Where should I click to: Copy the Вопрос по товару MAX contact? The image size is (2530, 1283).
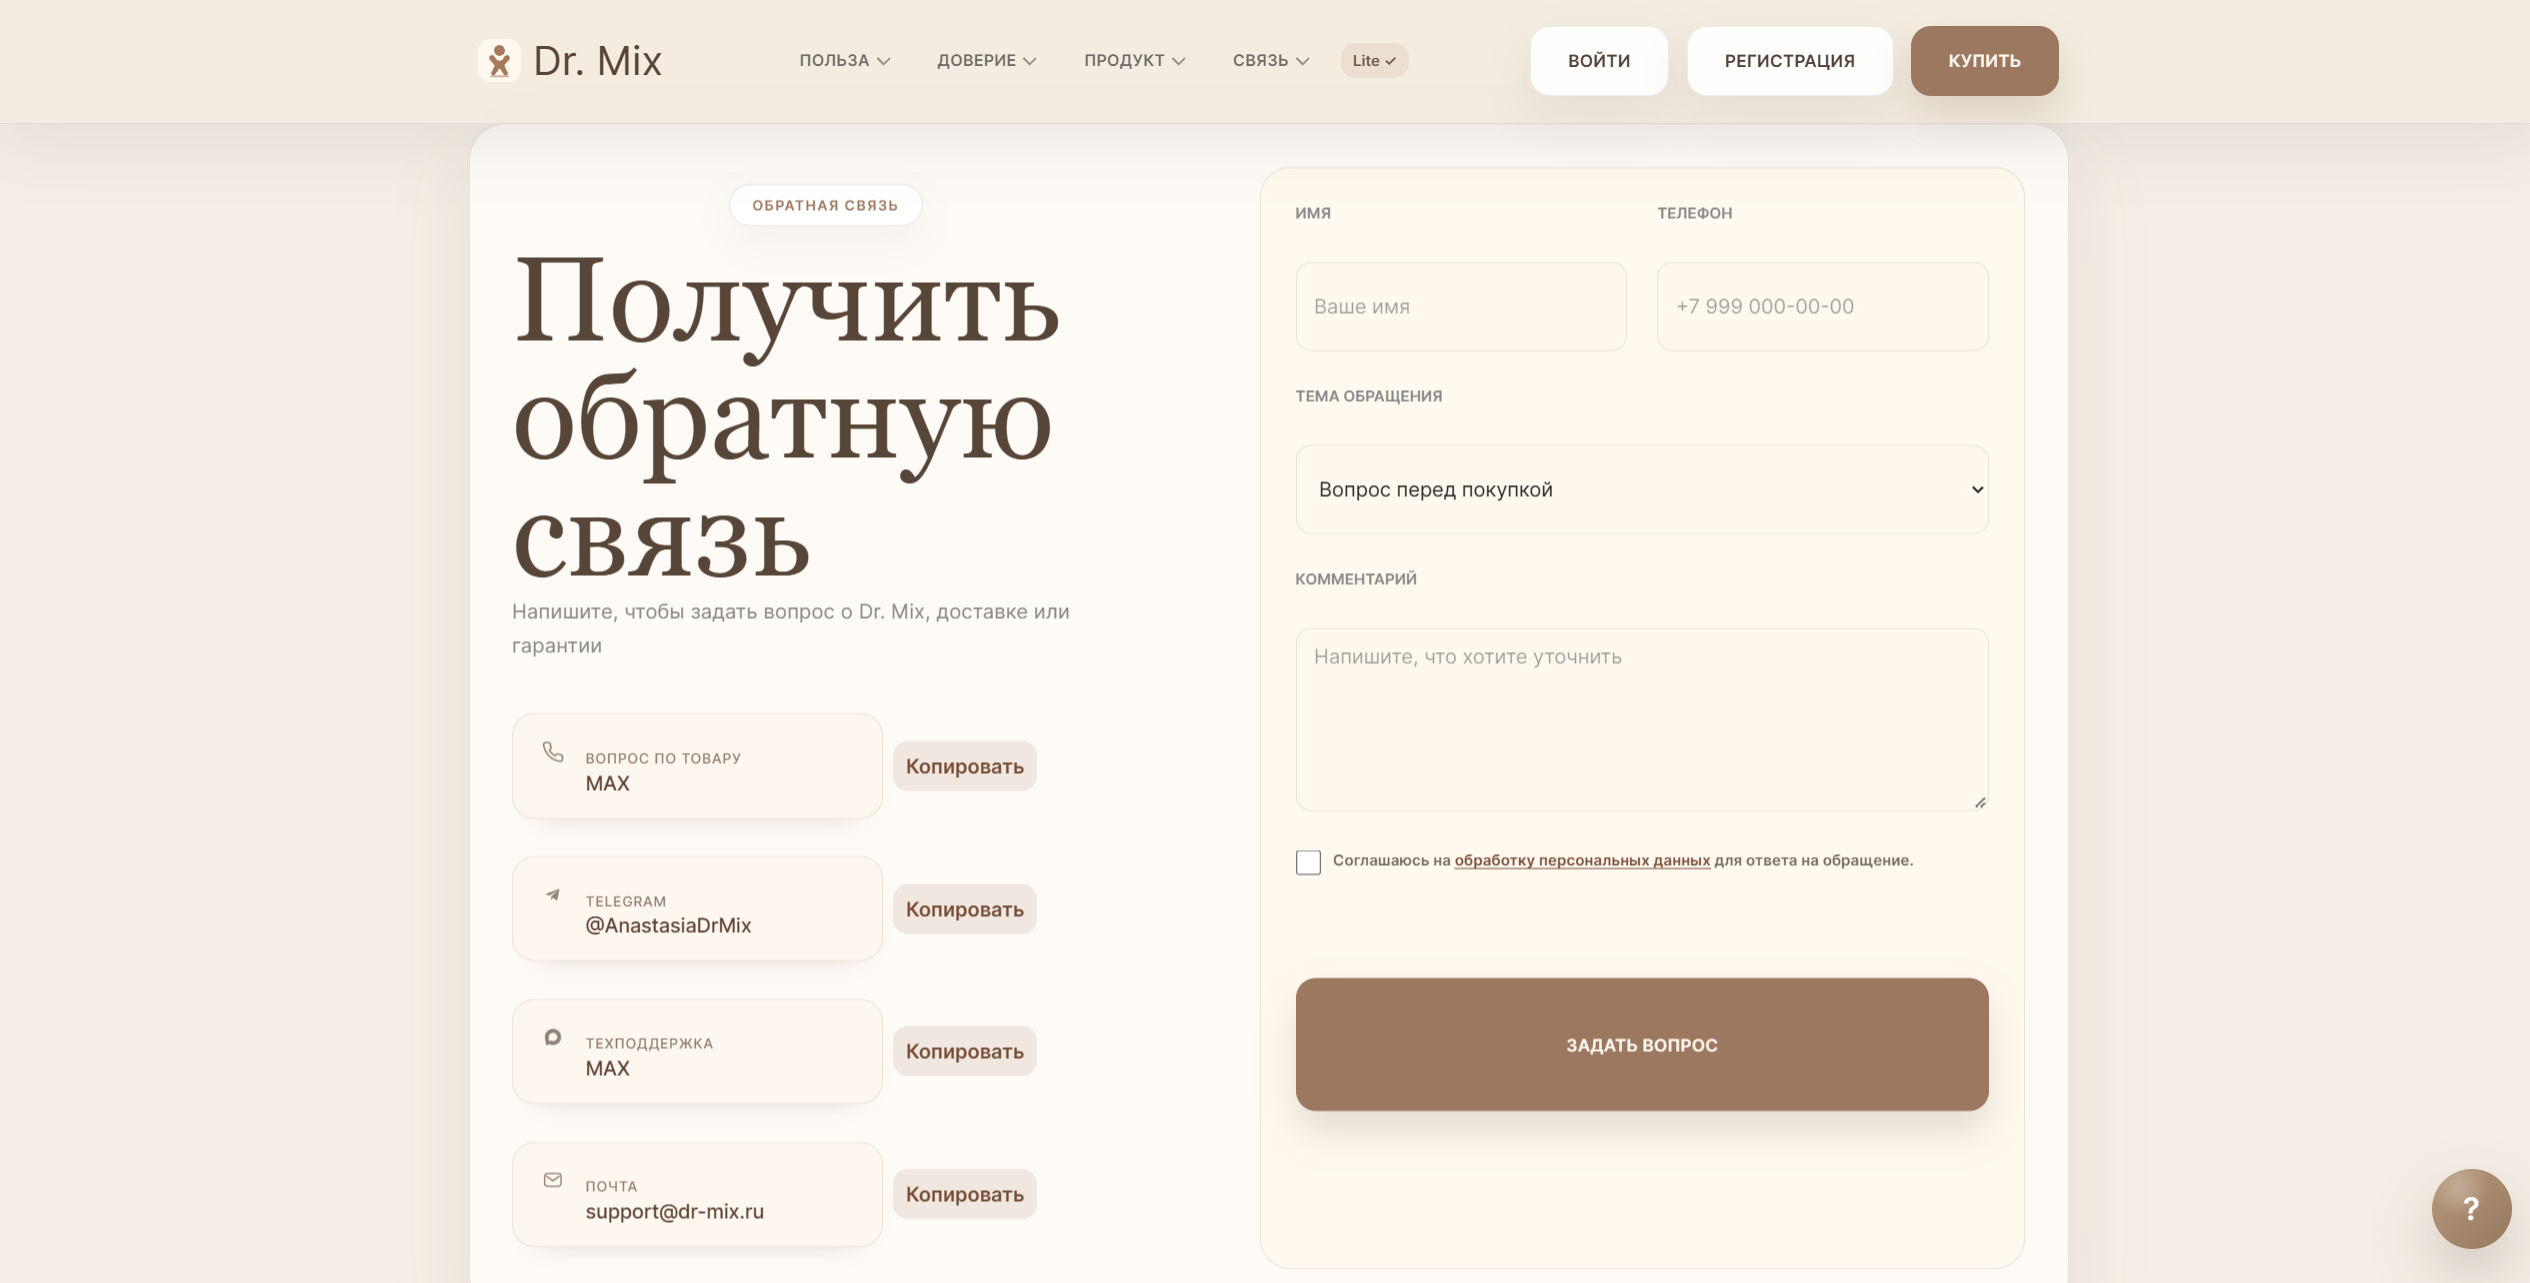coord(964,766)
